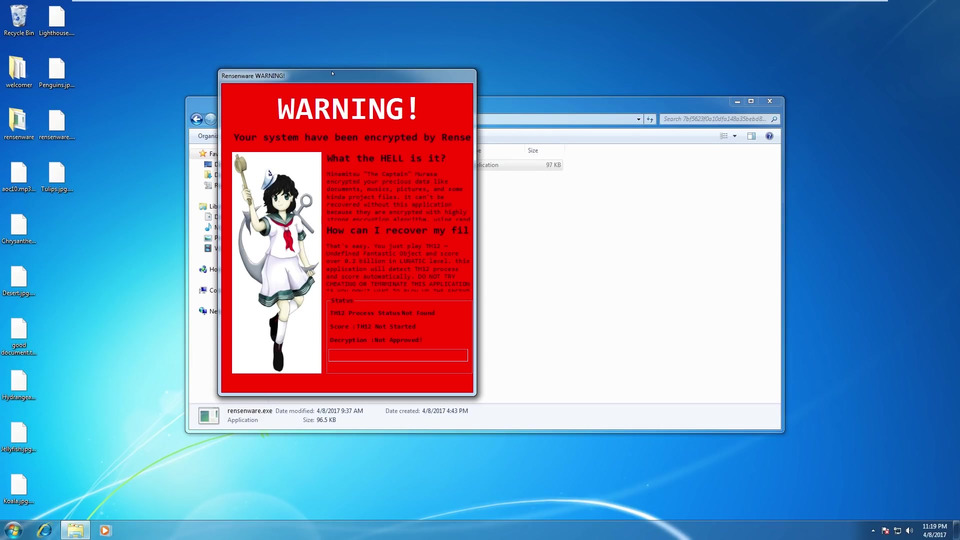The image size is (960, 540).
Task: Select the good documents desktop file
Action: click(x=18, y=336)
